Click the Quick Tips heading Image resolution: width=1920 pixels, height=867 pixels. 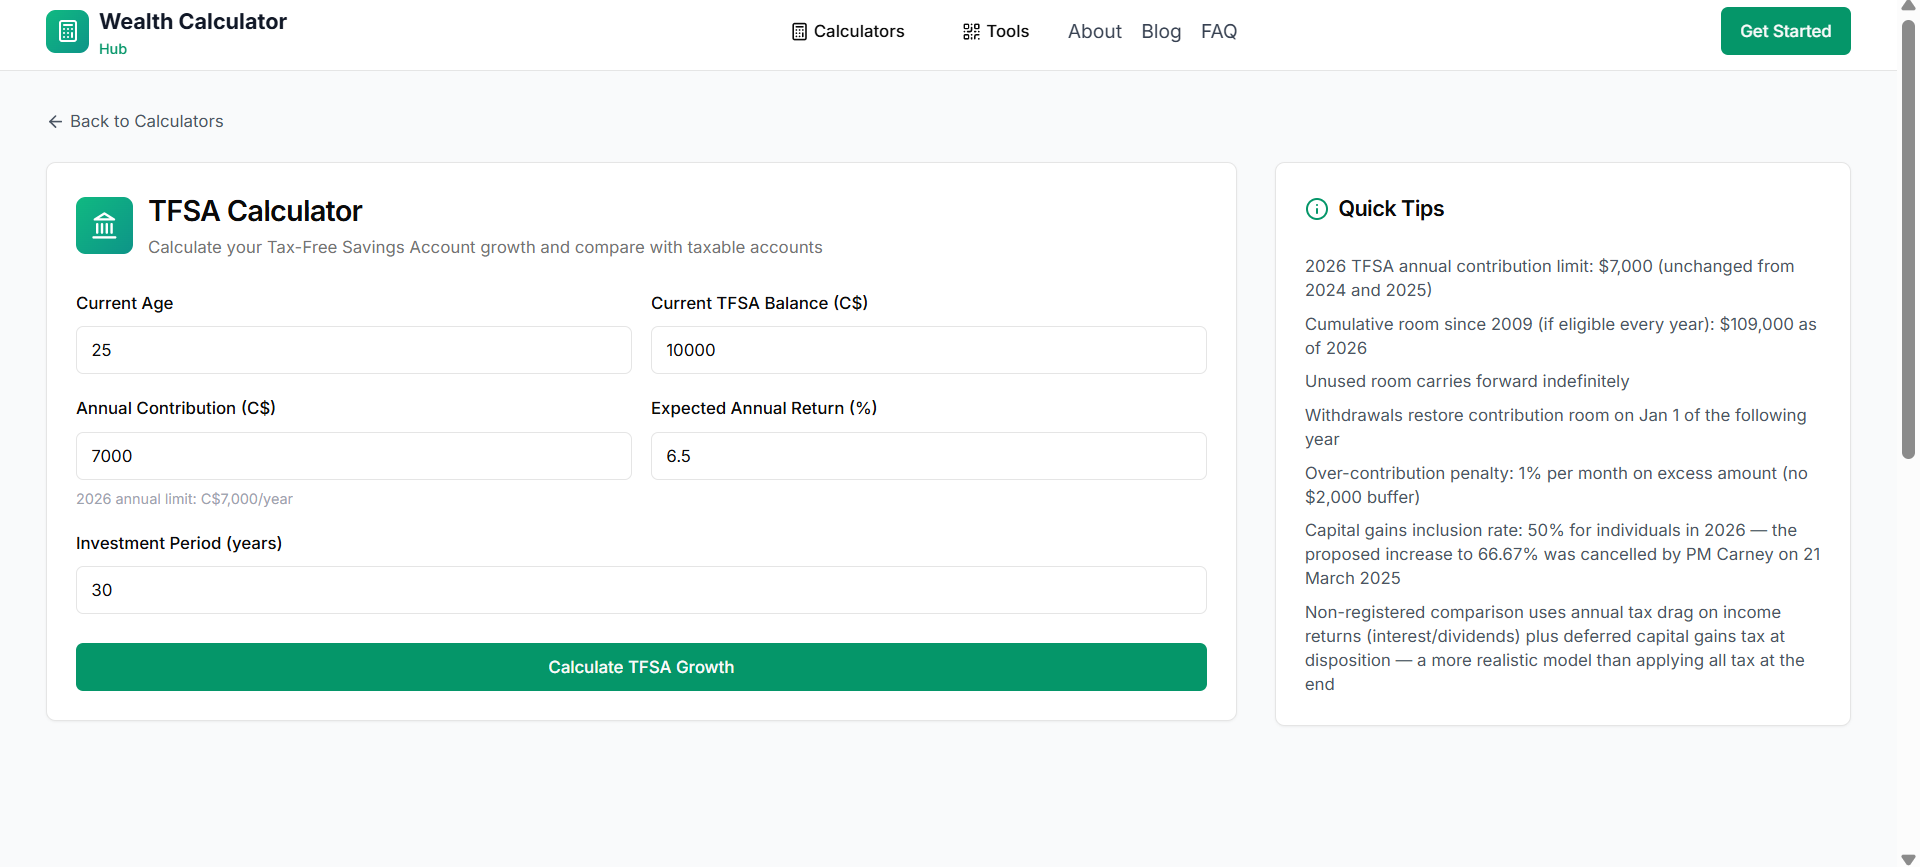click(1391, 209)
